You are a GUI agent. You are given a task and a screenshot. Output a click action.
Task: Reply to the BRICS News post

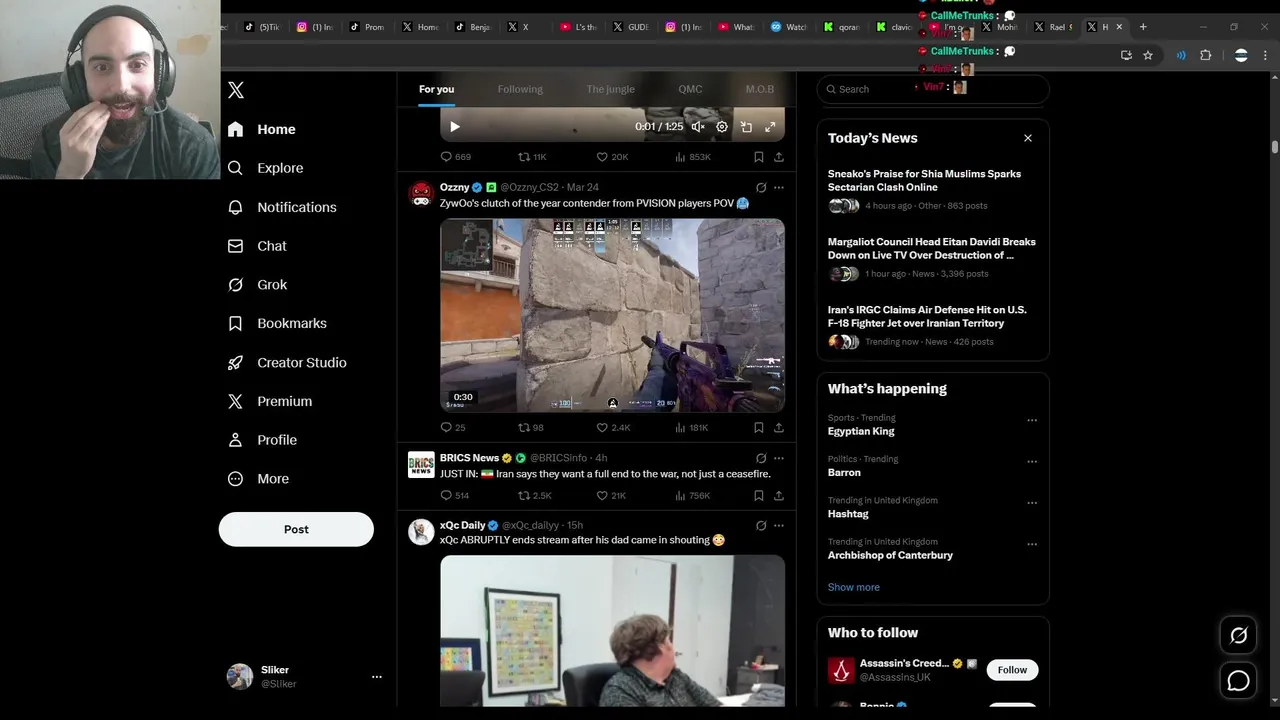pyautogui.click(x=455, y=495)
